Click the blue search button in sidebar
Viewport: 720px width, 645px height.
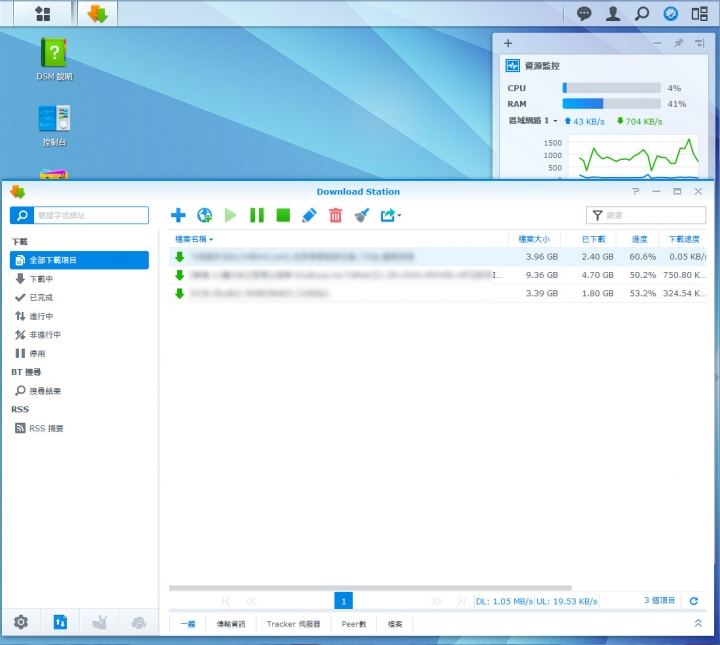[22, 215]
